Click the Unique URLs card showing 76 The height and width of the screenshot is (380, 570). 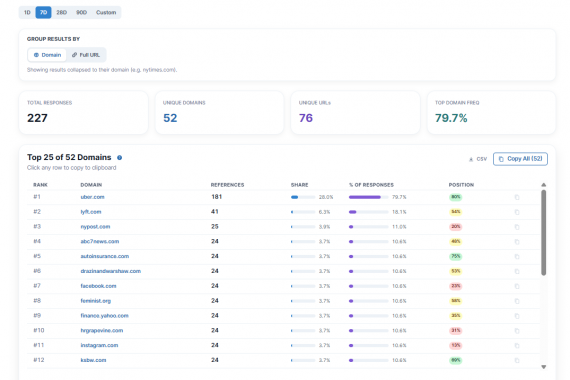tap(356, 113)
